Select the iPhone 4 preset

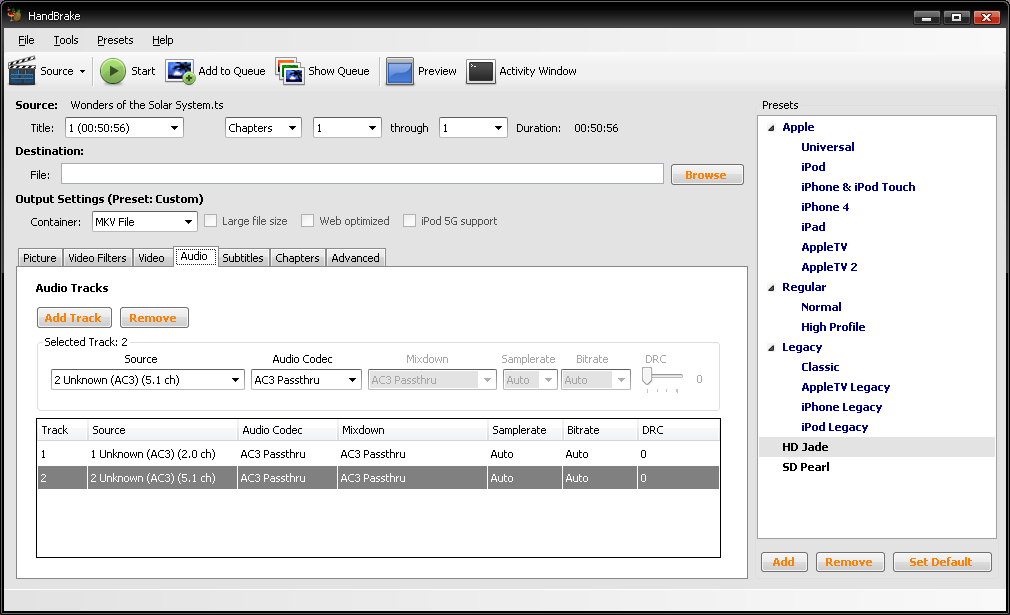pyautogui.click(x=825, y=207)
